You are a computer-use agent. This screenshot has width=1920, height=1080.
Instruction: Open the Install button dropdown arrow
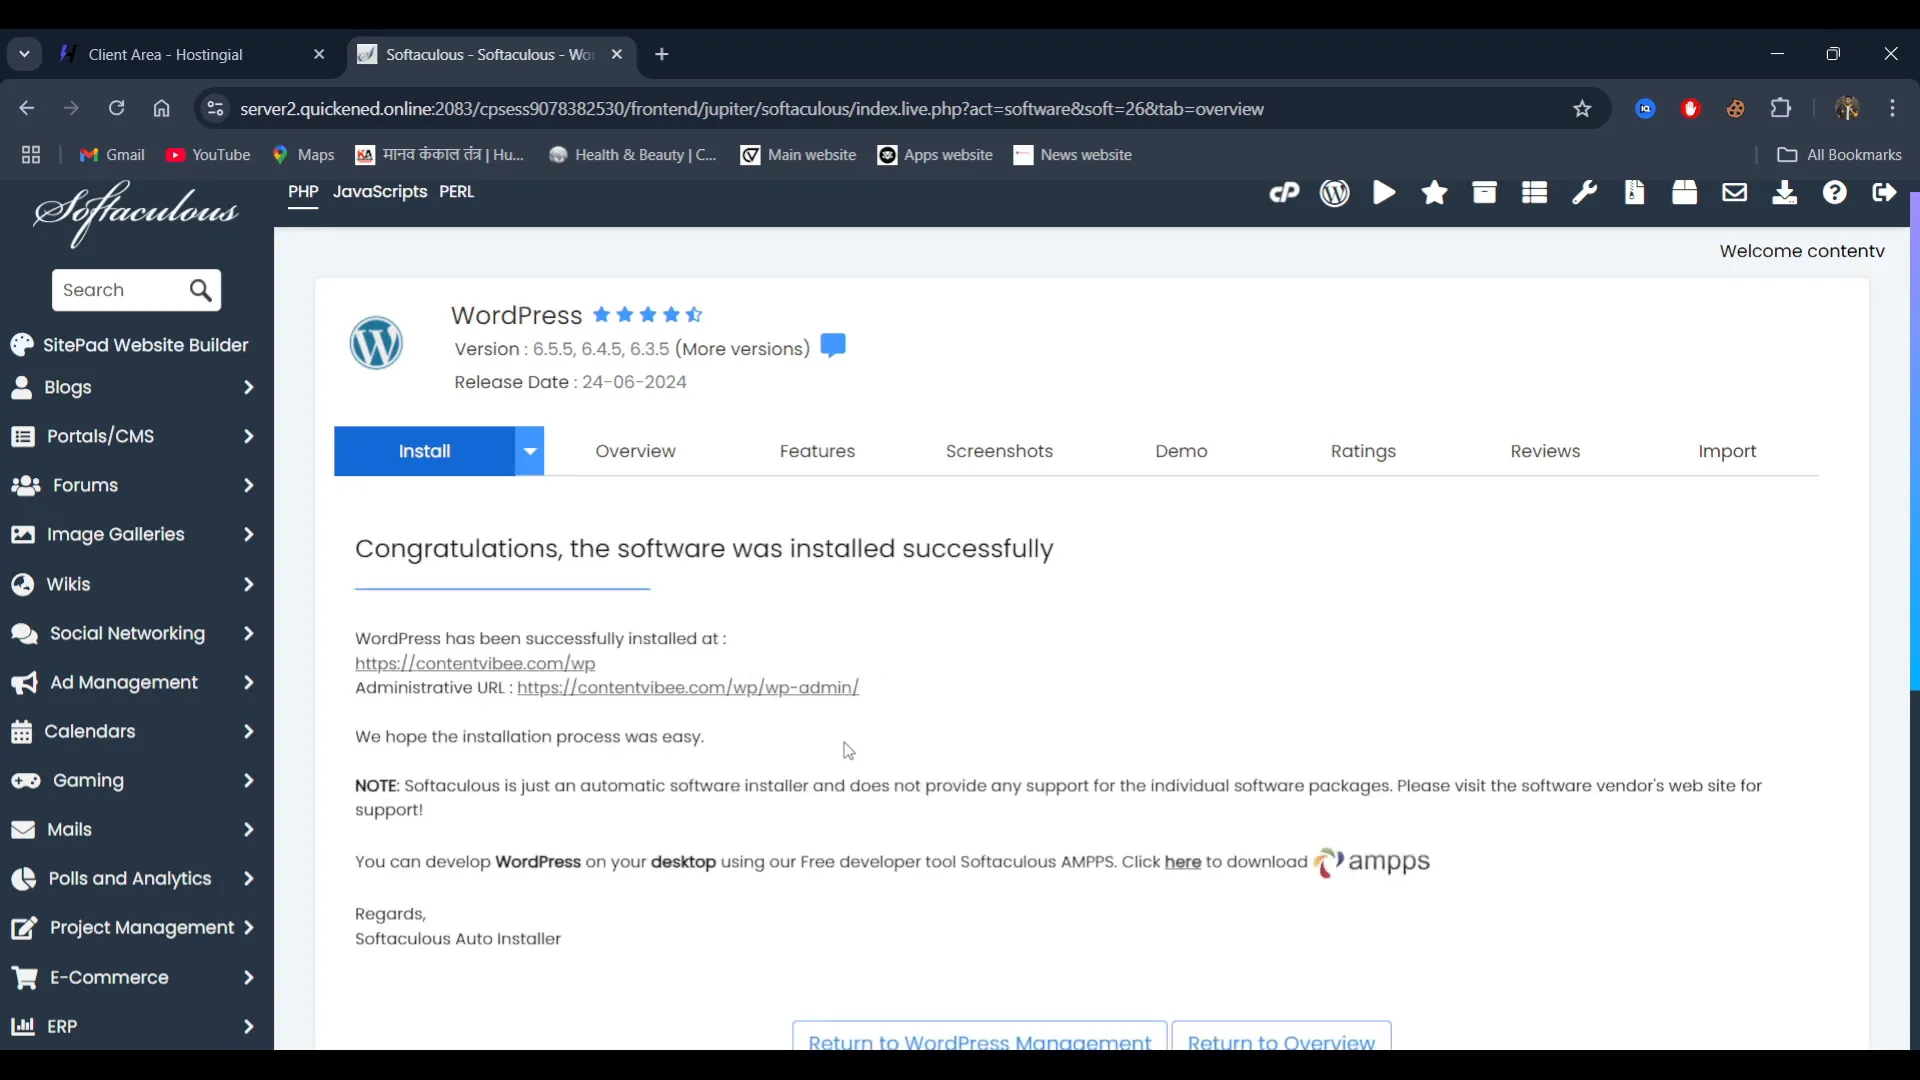(x=530, y=451)
